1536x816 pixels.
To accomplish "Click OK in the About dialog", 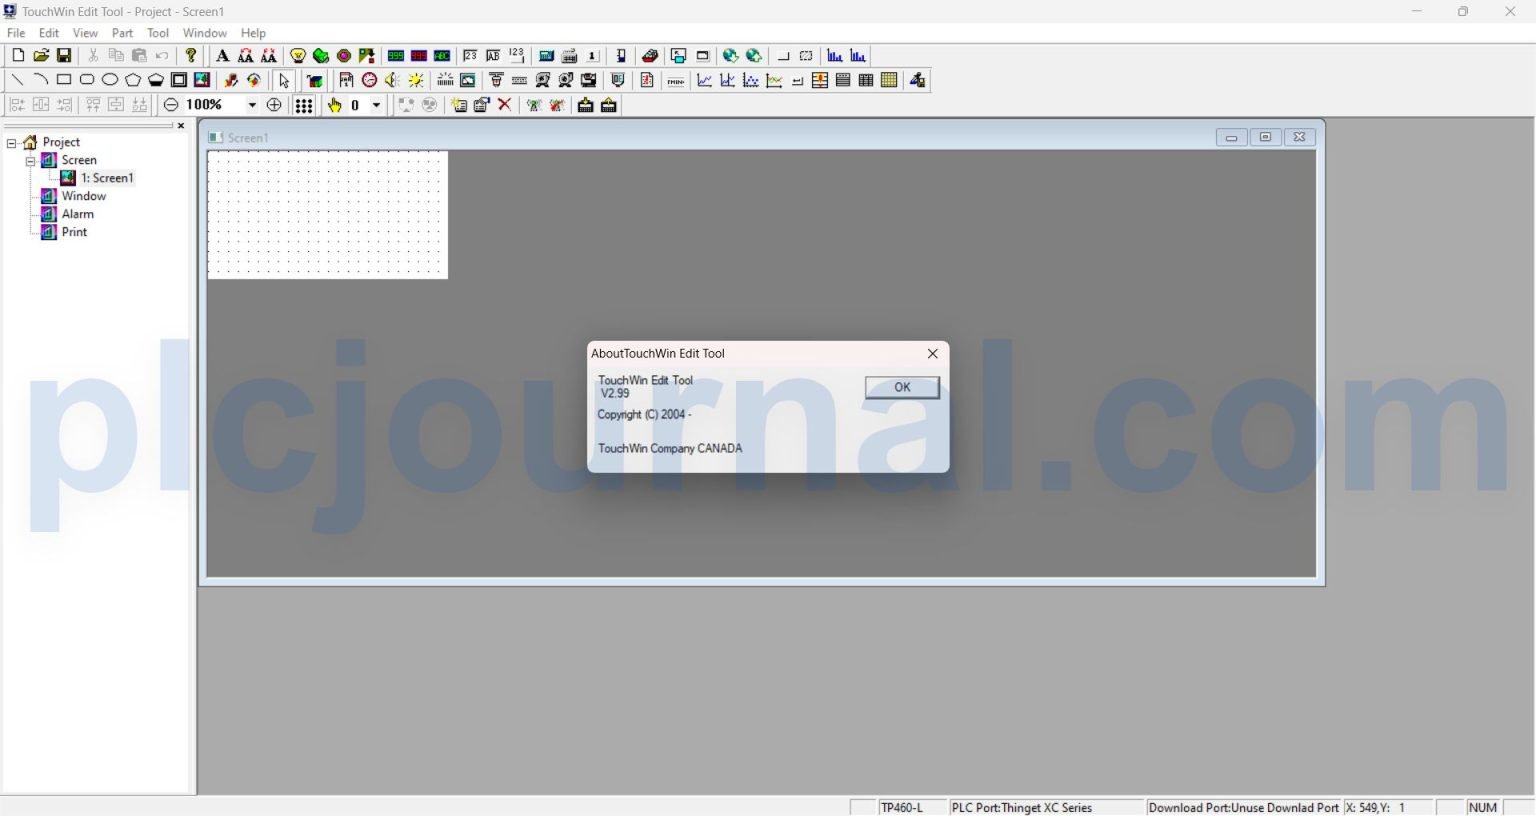I will pos(901,387).
